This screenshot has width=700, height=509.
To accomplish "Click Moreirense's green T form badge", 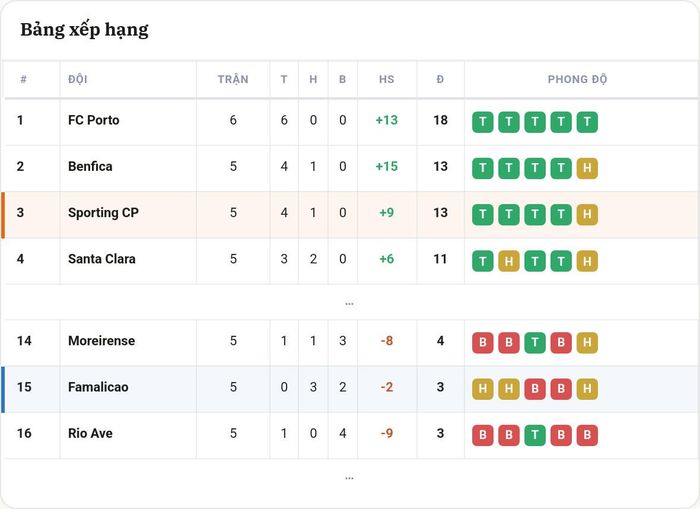I will (x=535, y=342).
